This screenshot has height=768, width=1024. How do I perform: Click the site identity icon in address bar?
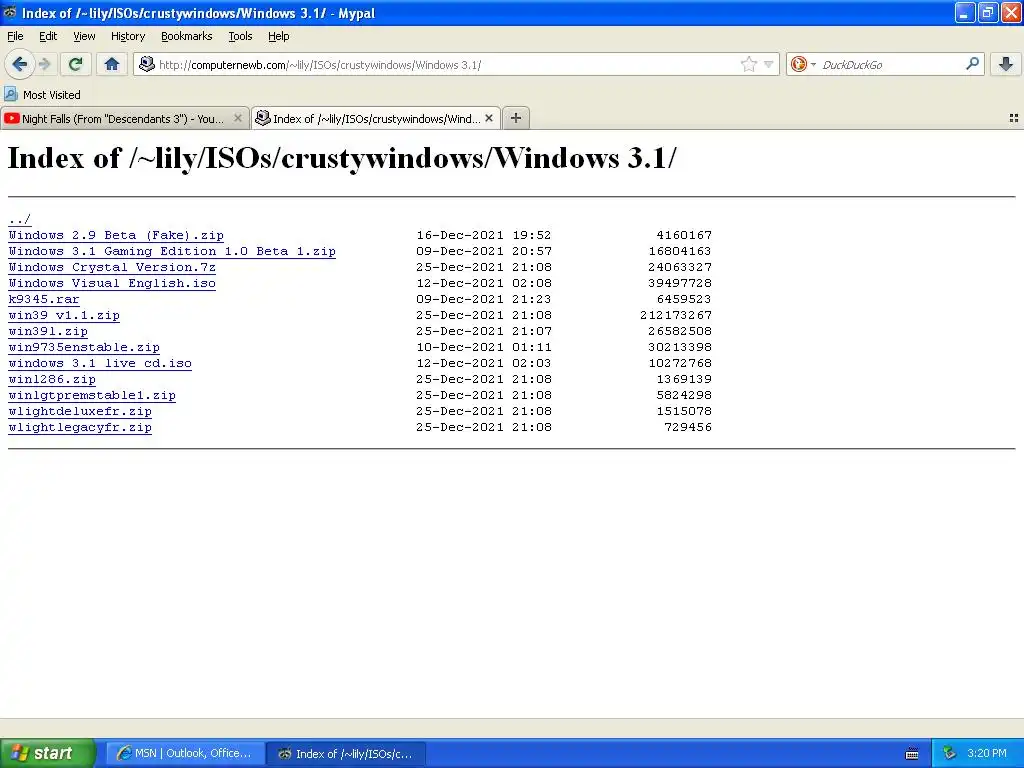[147, 64]
